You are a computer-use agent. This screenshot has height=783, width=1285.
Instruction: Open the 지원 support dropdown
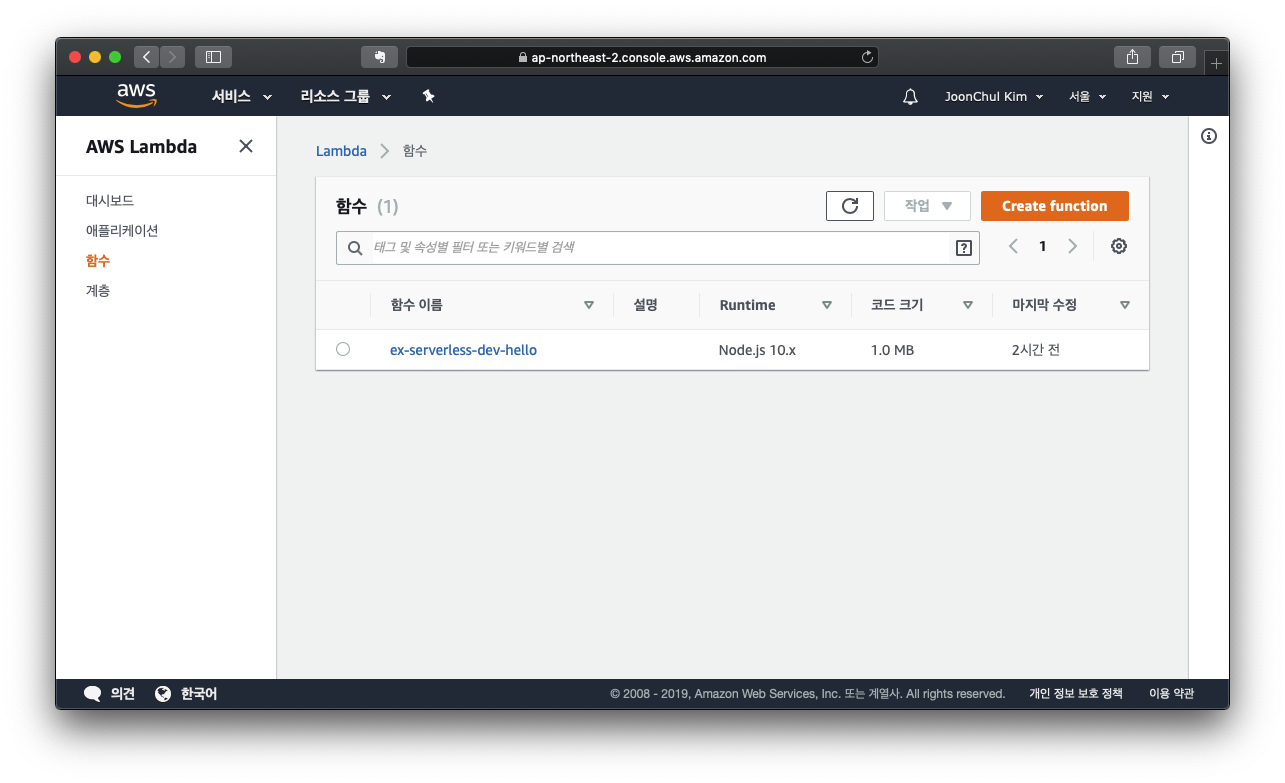click(1150, 97)
